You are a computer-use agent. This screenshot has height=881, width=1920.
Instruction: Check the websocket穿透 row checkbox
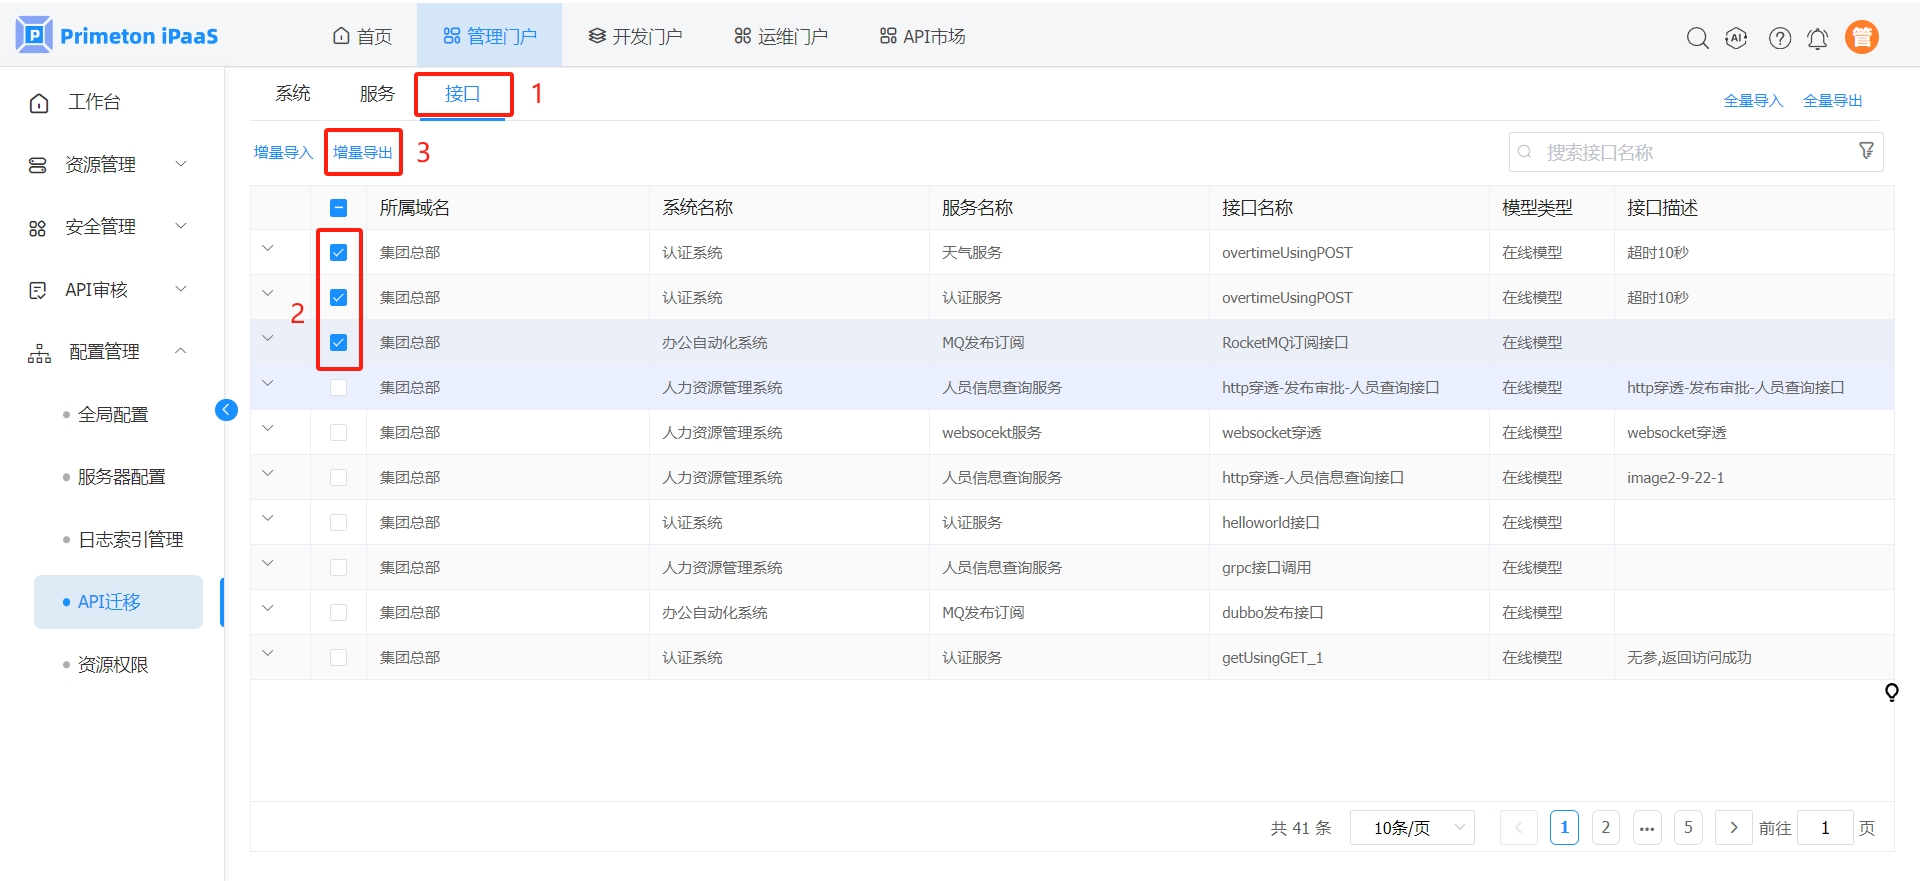click(x=339, y=432)
